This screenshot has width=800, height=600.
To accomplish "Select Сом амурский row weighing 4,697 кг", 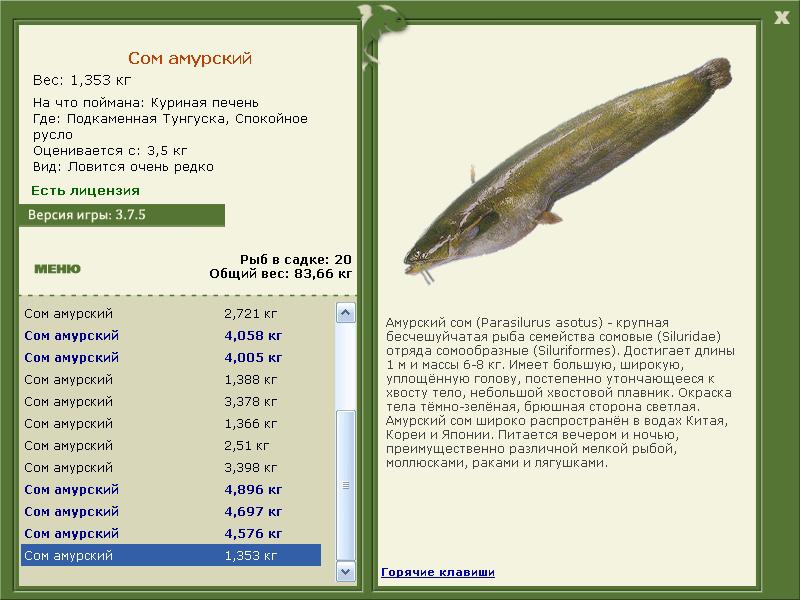I will [171, 511].
